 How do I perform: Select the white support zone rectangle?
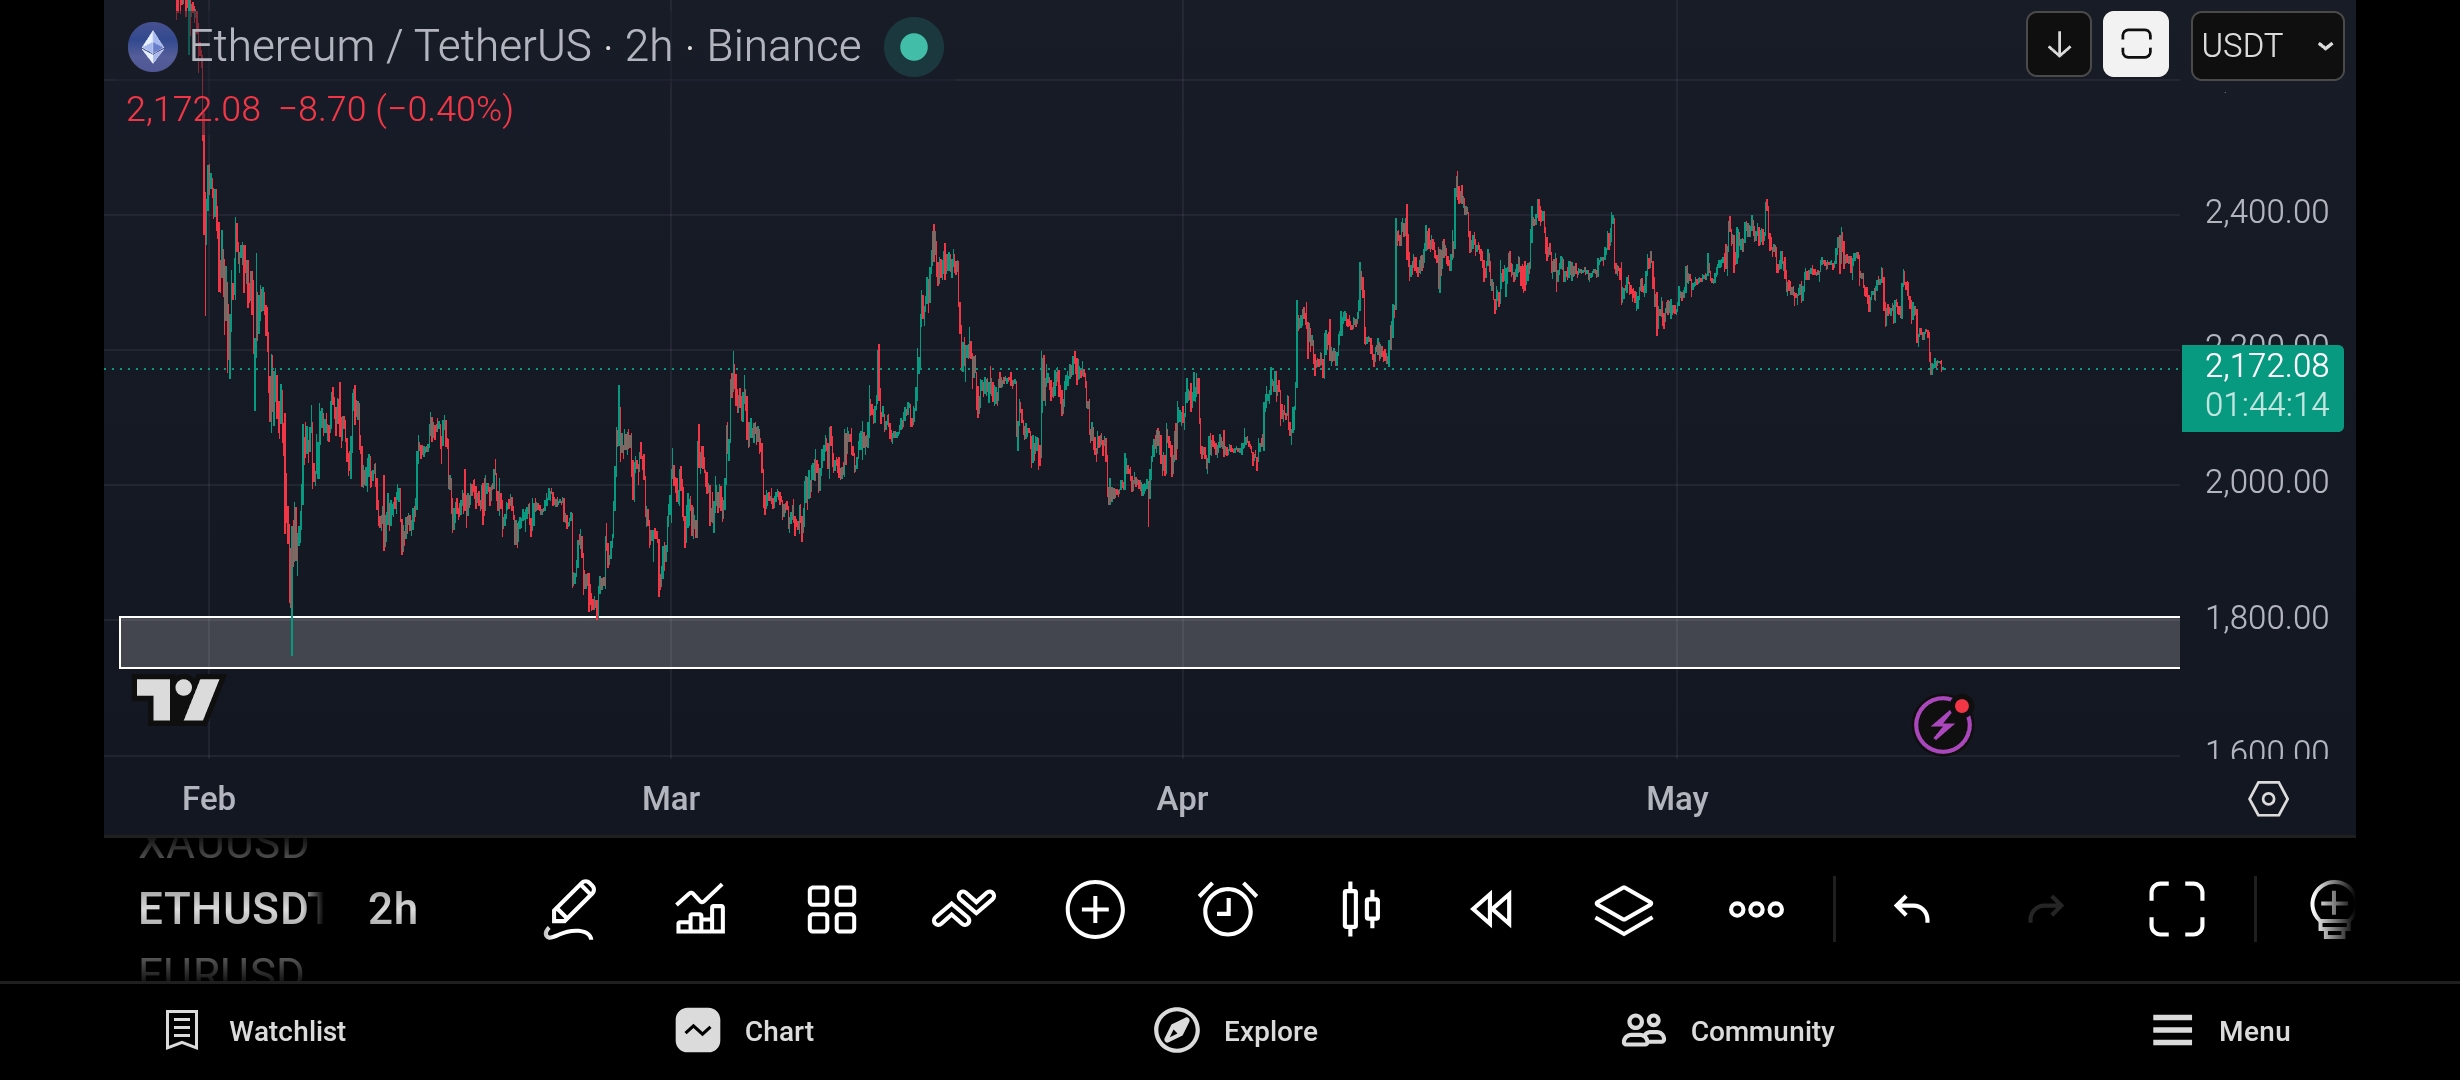pyautogui.click(x=1150, y=642)
